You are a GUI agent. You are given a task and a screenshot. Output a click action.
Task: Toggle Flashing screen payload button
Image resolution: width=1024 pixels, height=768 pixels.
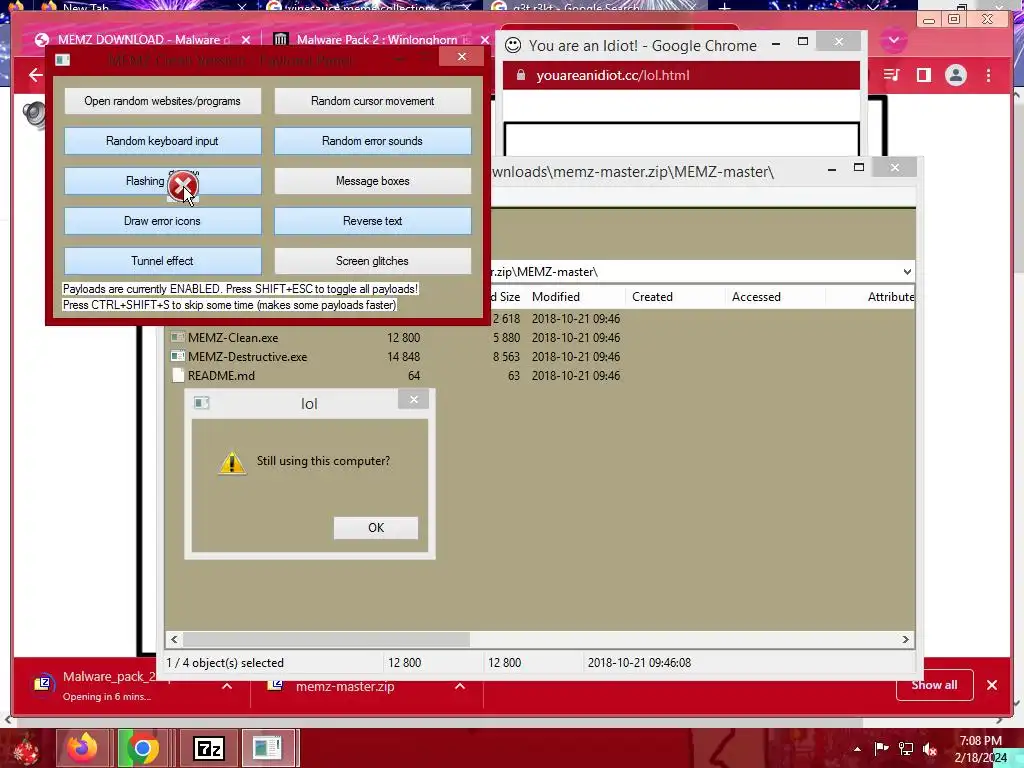(162, 181)
